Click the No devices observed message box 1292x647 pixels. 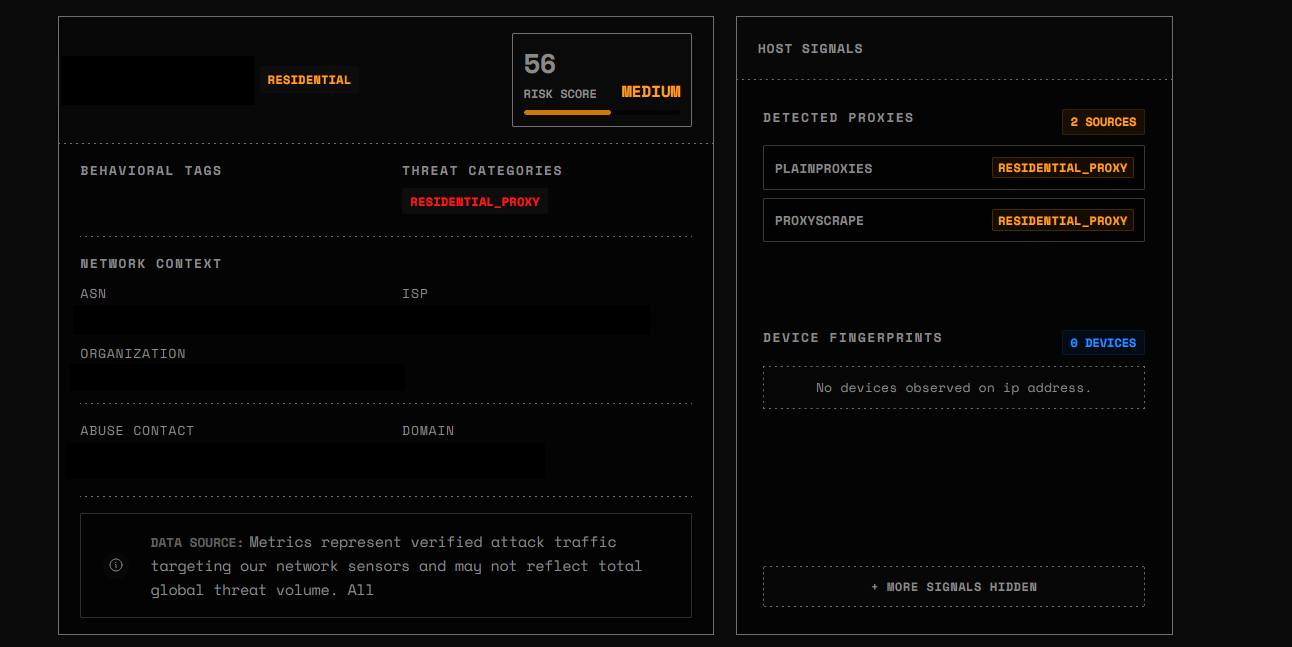click(953, 387)
